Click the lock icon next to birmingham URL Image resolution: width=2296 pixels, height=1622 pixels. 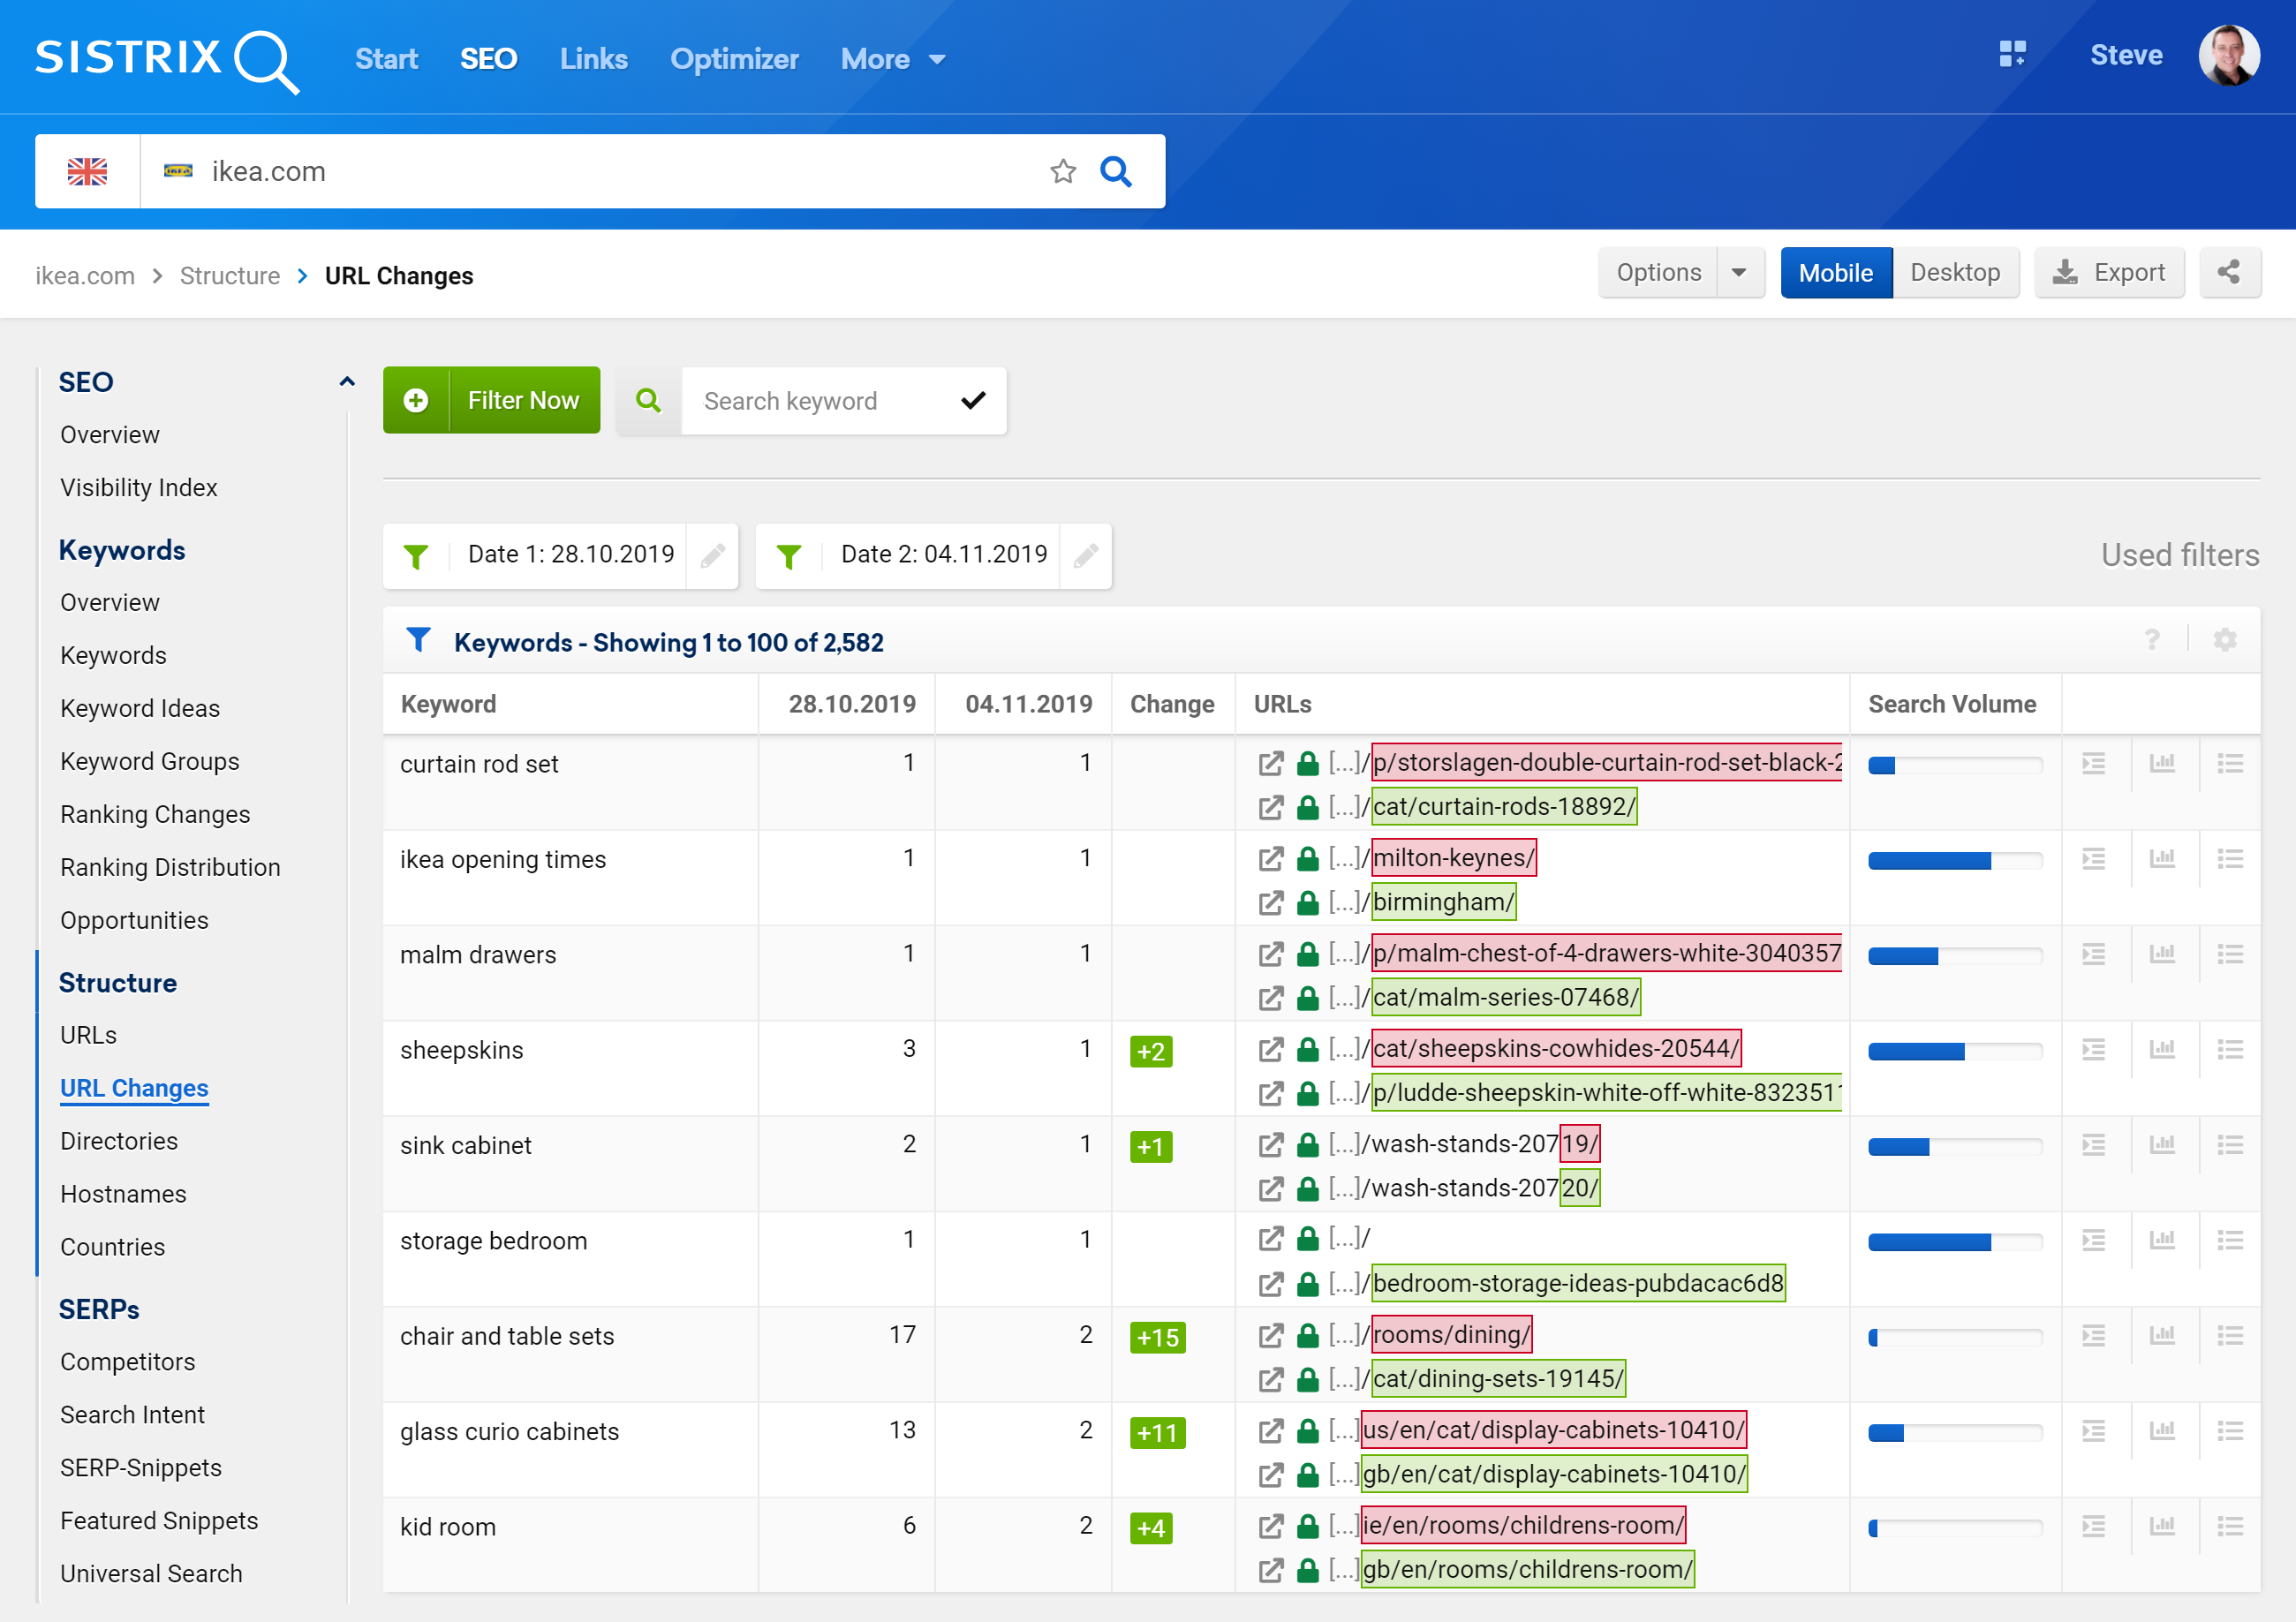(x=1307, y=903)
